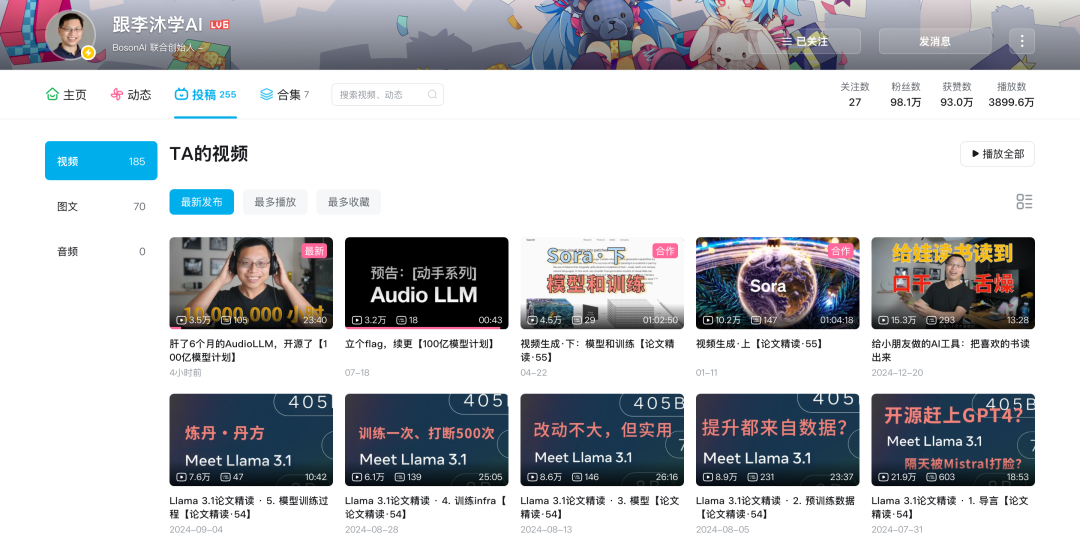Open the 提升都来自数据? thumbnail
Viewport: 1080px width, 536px height.
click(x=778, y=440)
